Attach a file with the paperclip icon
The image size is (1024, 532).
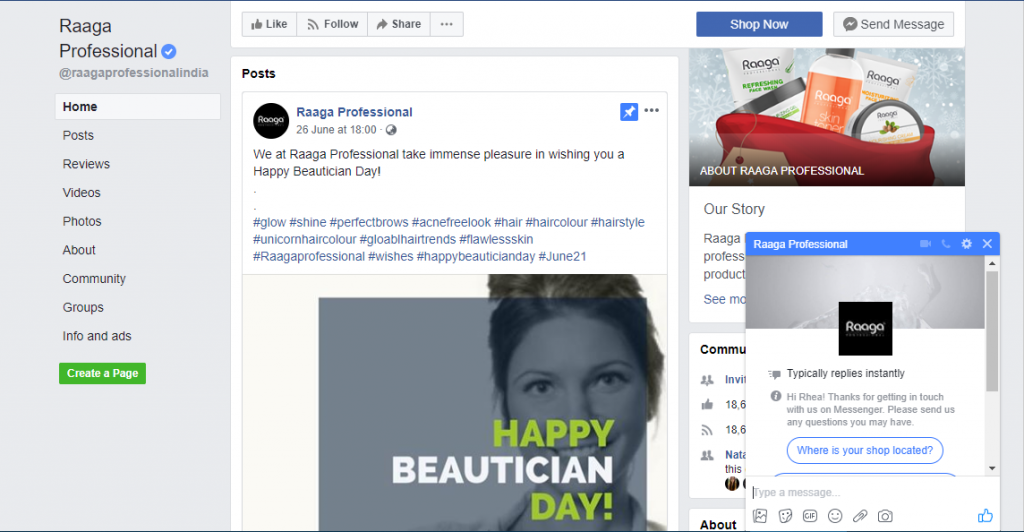(860, 516)
